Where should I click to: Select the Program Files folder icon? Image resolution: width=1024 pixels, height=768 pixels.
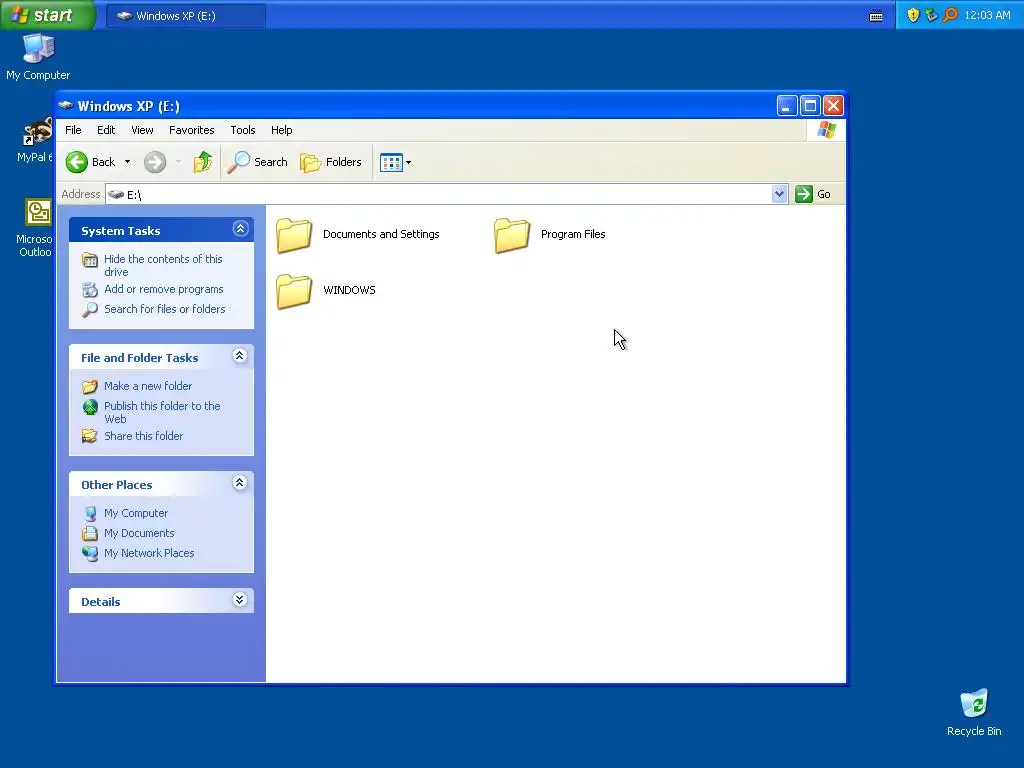[x=512, y=235]
